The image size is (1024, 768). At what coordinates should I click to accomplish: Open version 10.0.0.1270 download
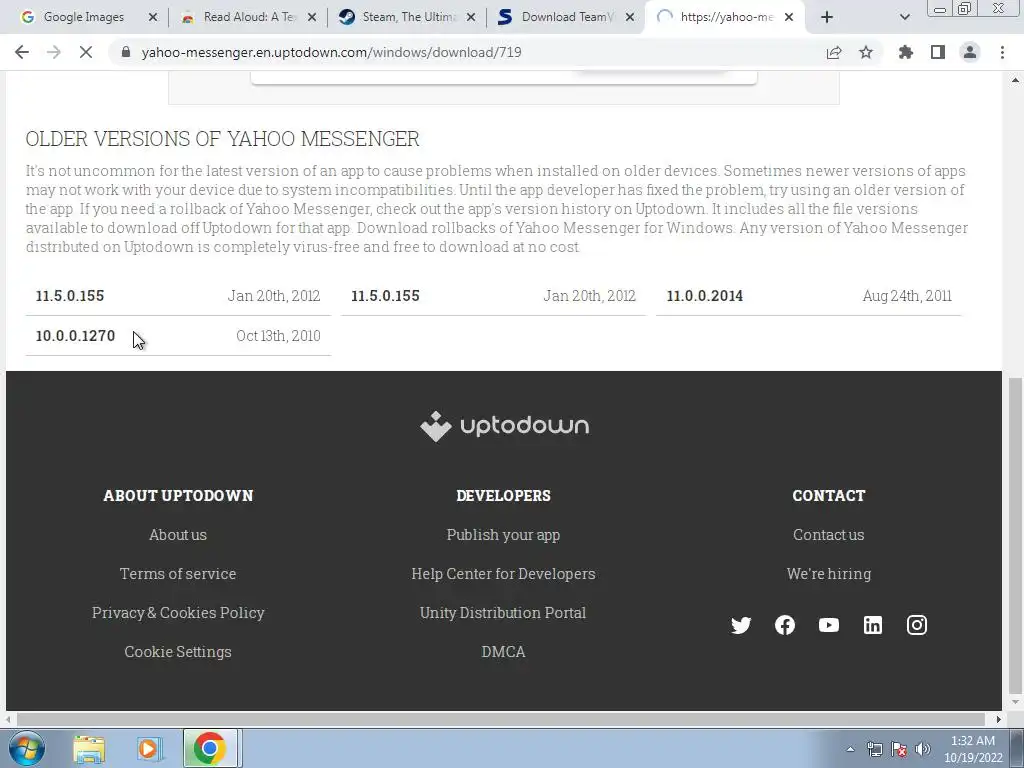(x=178, y=336)
